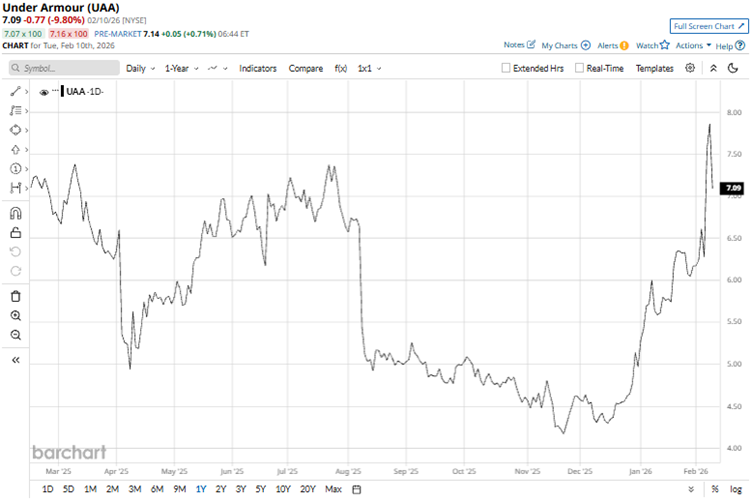Image resolution: width=752 pixels, height=501 pixels.
Task: Select the 1D time range
Action: click(47, 489)
